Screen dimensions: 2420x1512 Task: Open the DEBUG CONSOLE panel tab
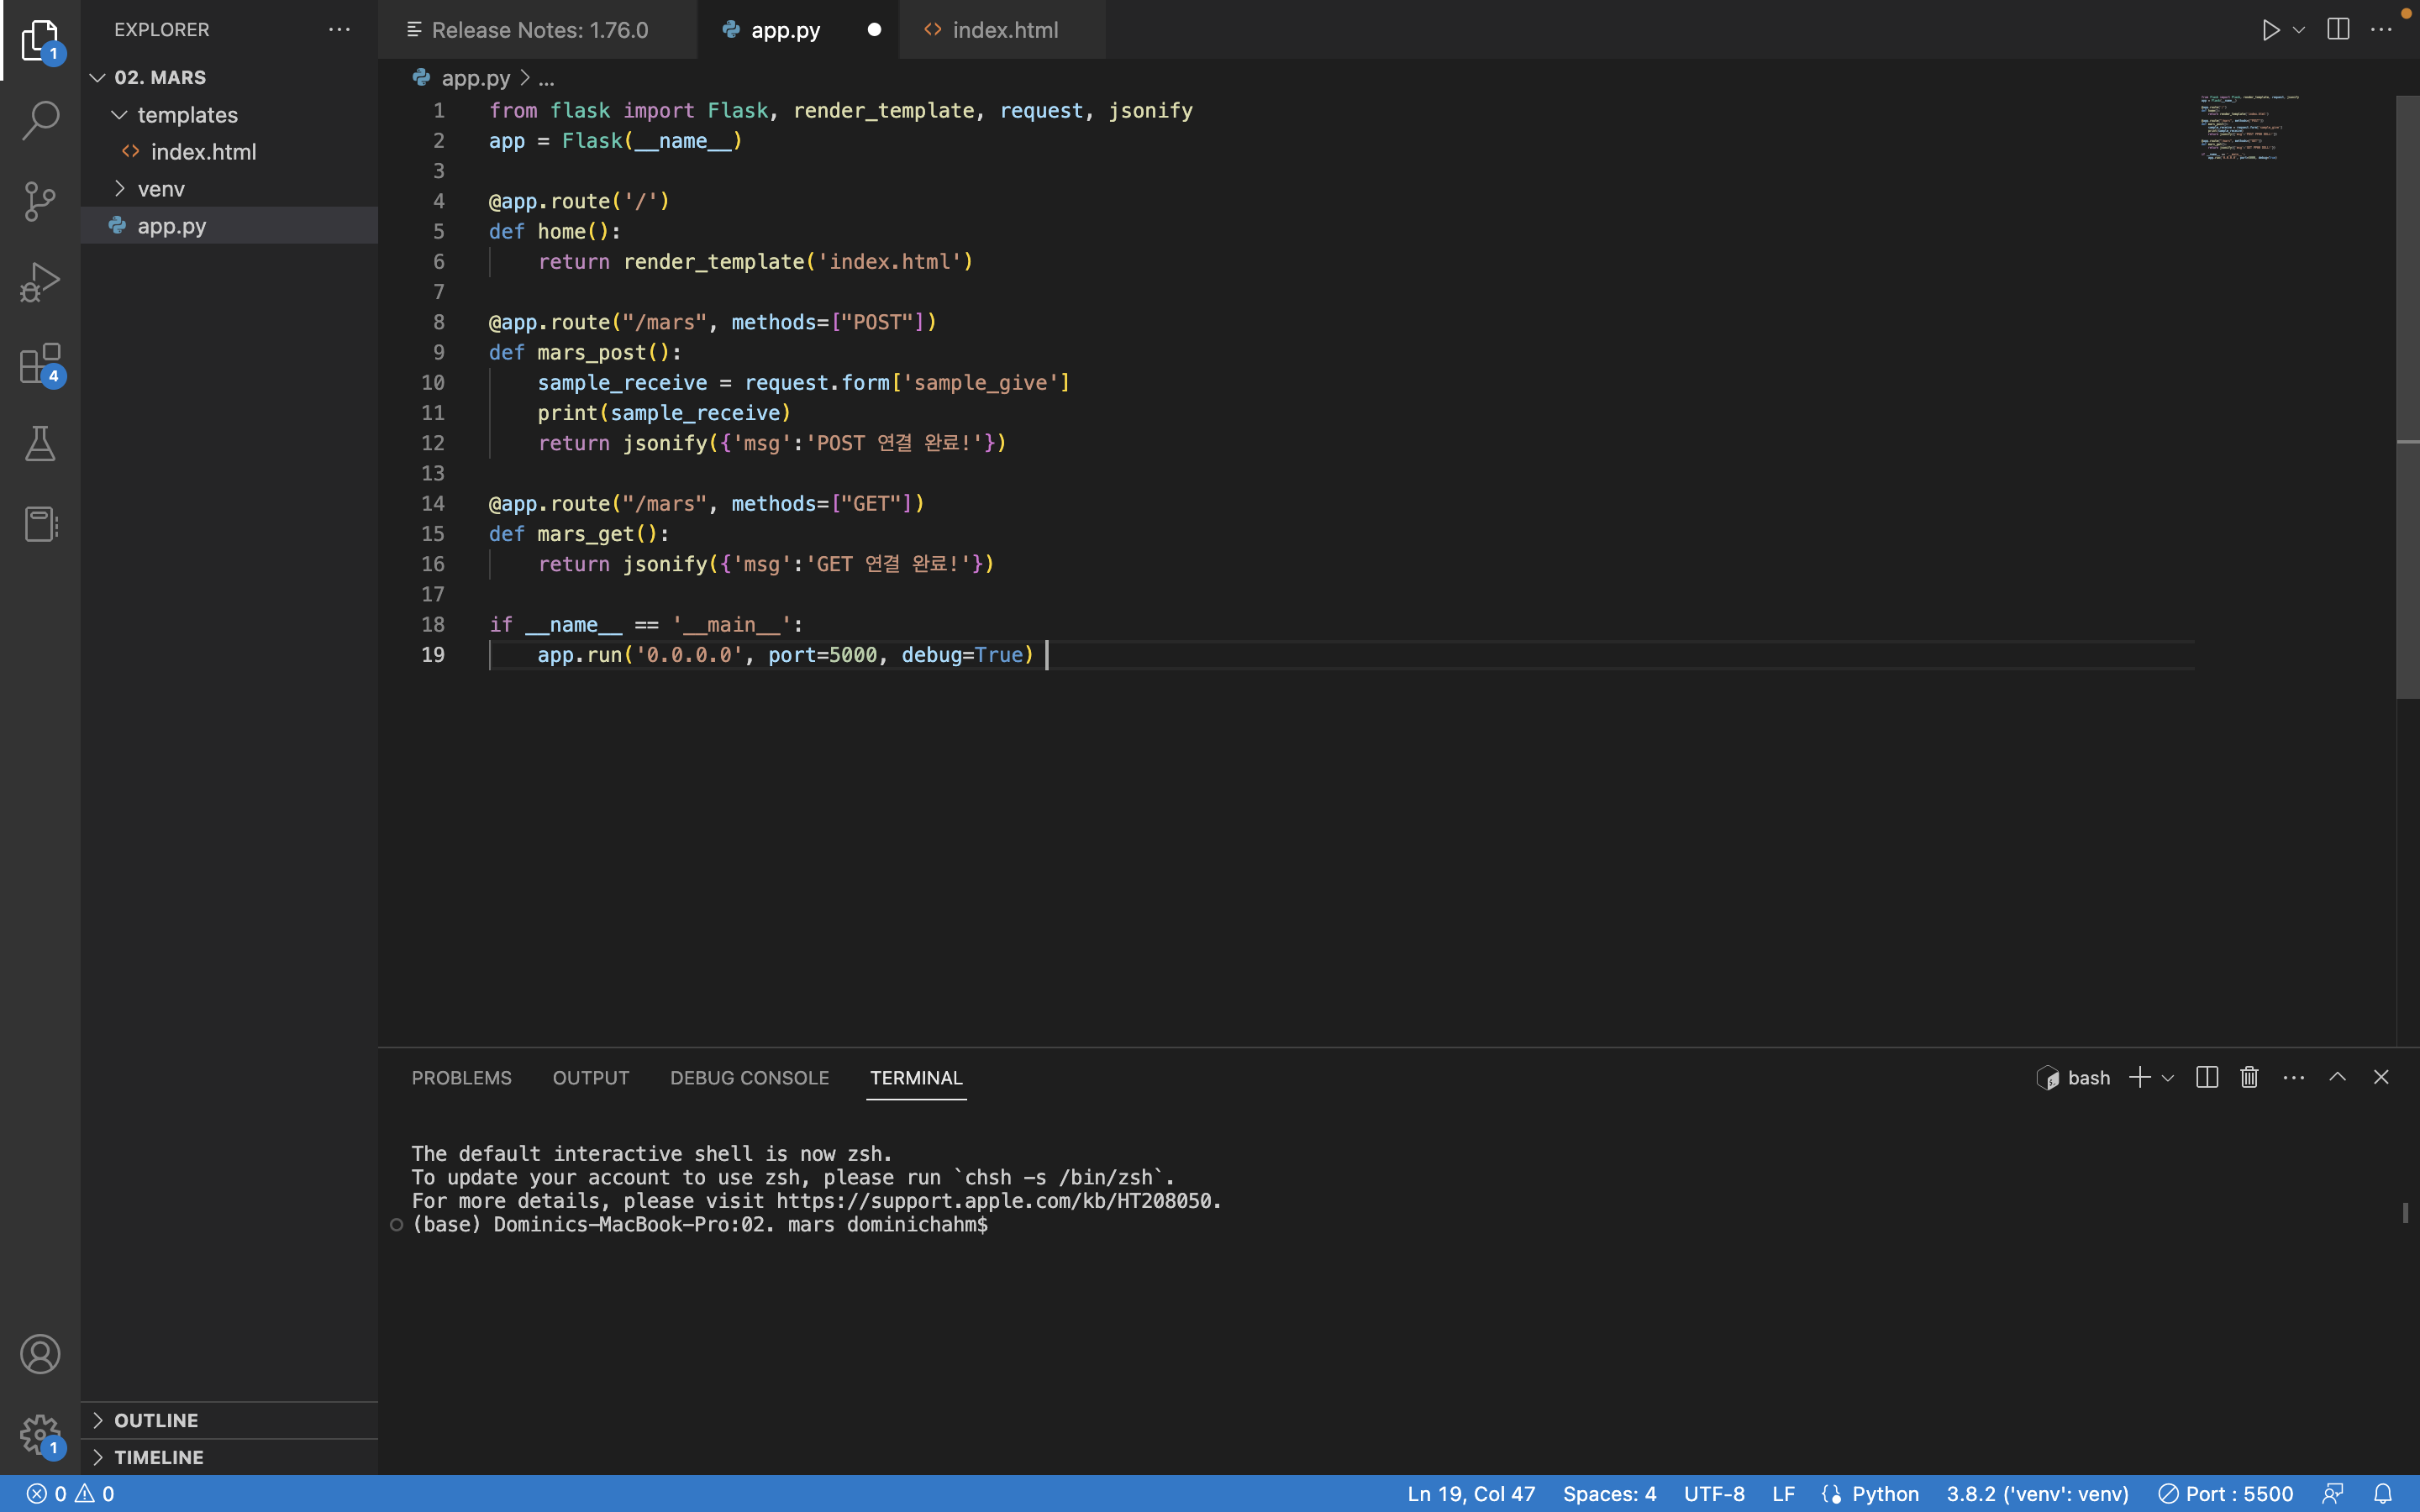pyautogui.click(x=749, y=1078)
